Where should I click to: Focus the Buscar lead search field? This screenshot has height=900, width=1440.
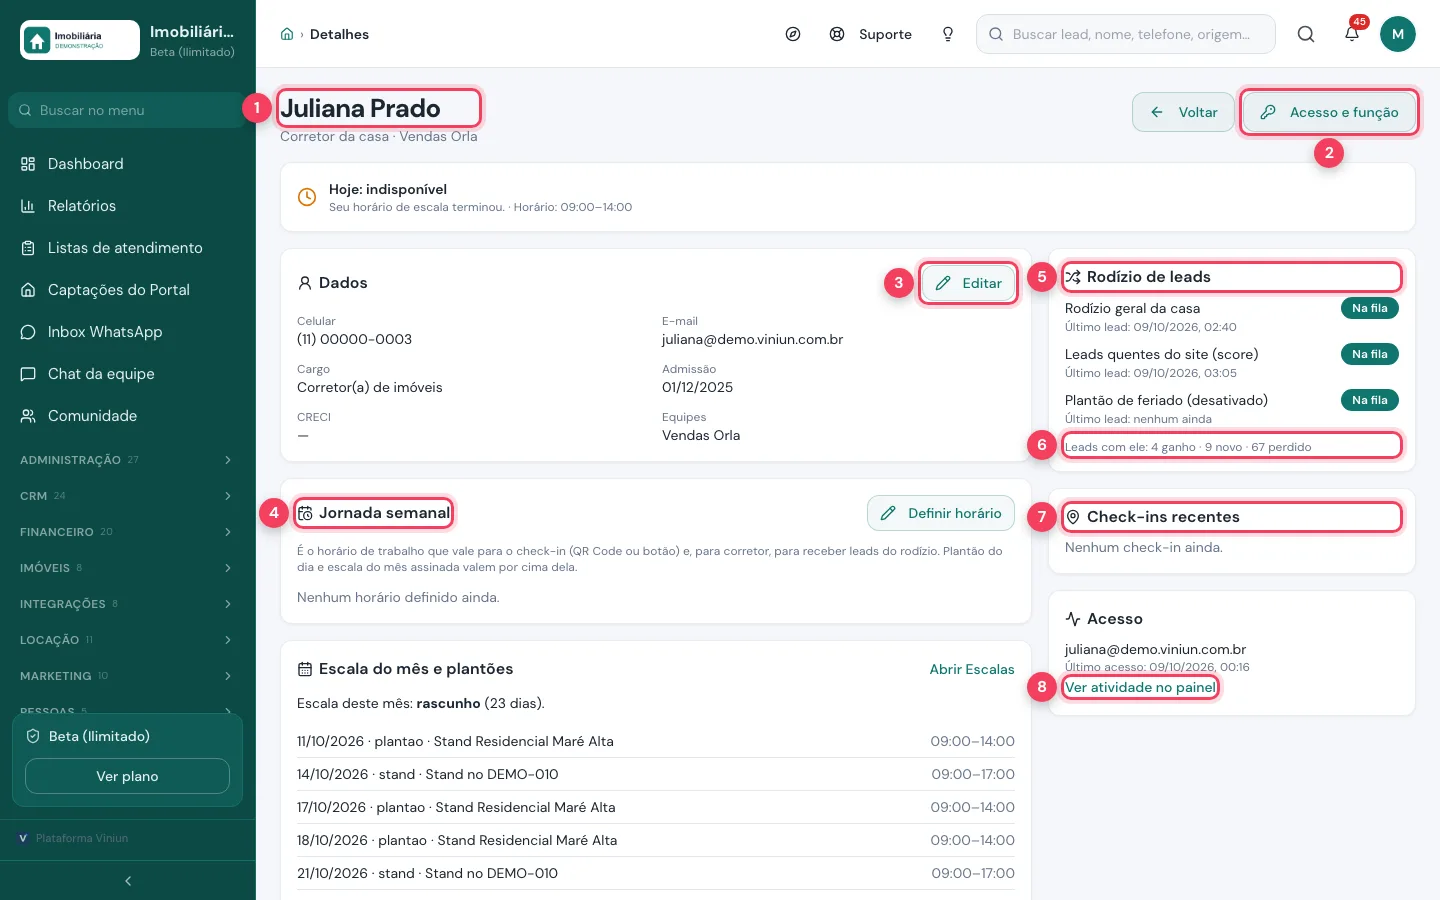pyautogui.click(x=1126, y=34)
